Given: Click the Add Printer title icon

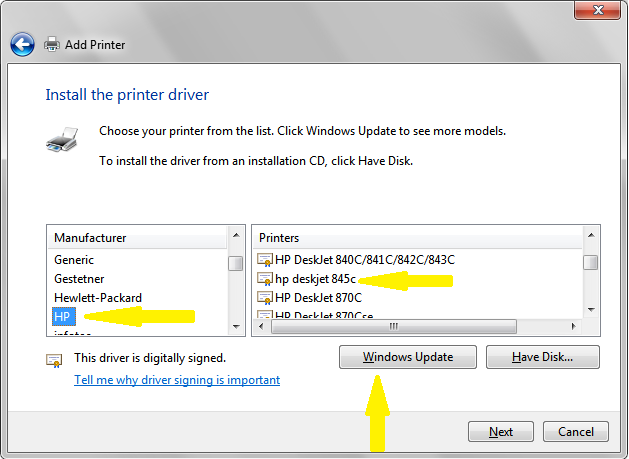Looking at the screenshot, I should click(x=51, y=45).
